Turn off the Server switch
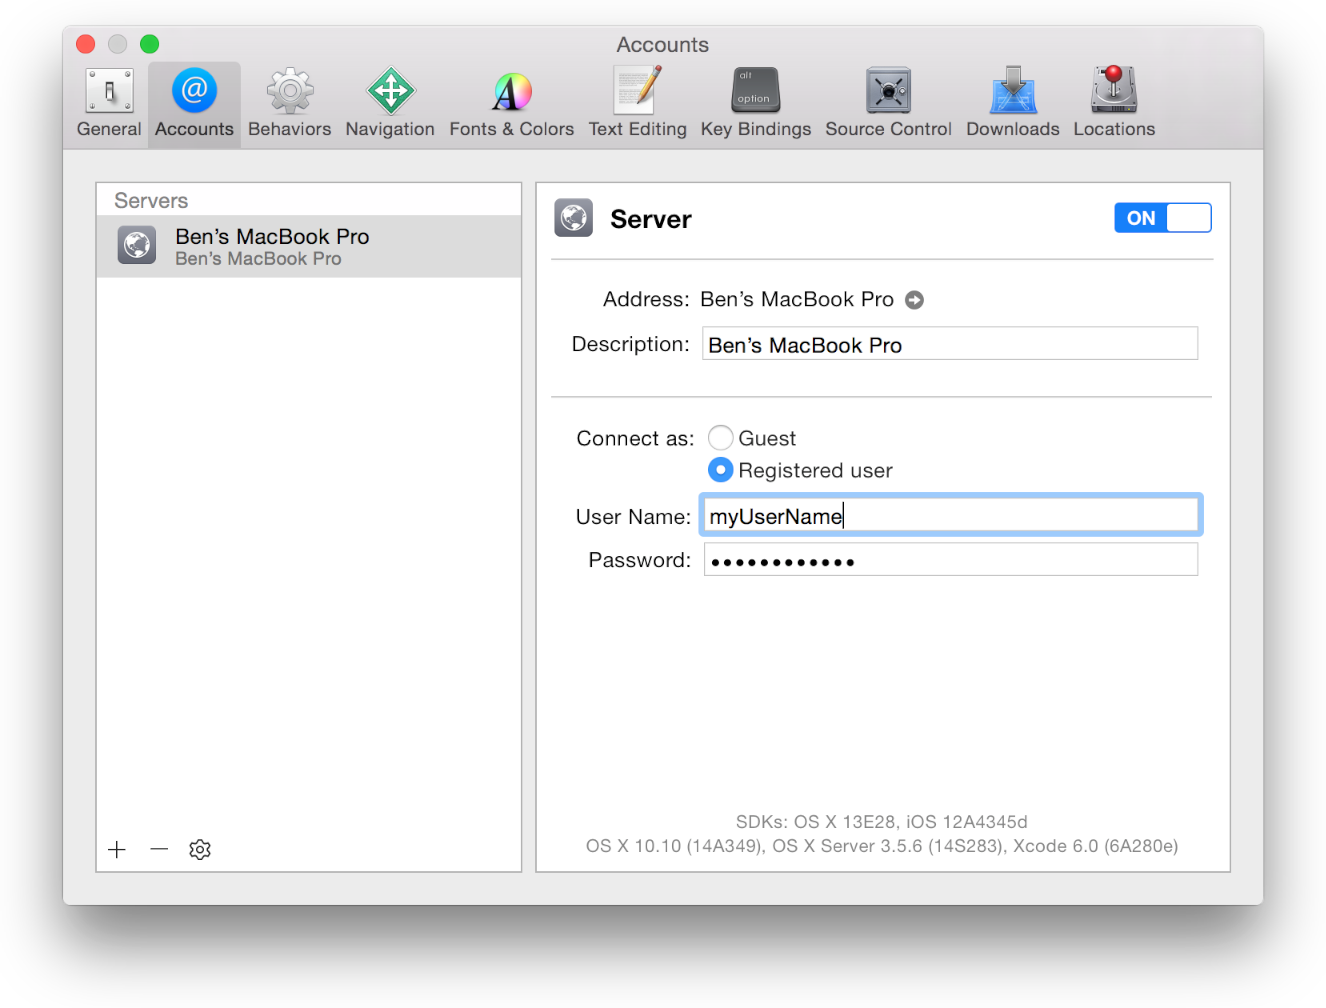 point(1162,217)
